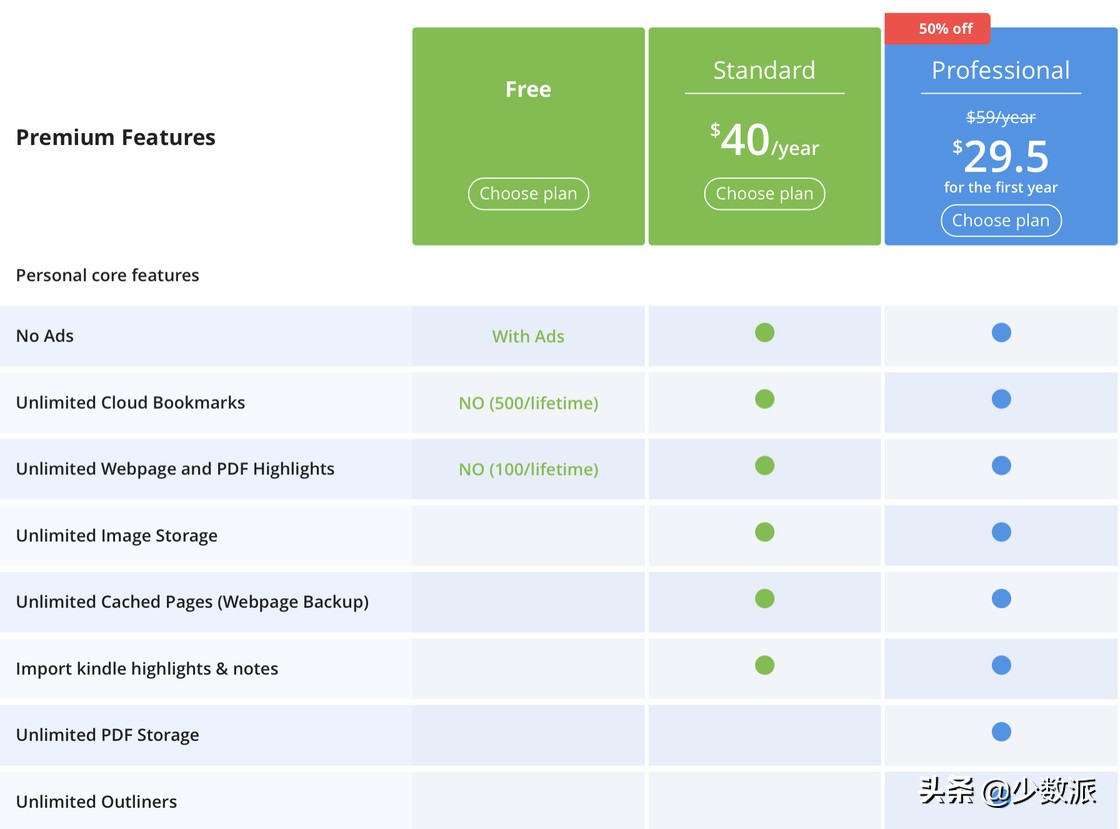Viewport: 1120px width, 829px height.
Task: Click Professional dot for Unlimited Image Storage
Action: coord(1001,533)
